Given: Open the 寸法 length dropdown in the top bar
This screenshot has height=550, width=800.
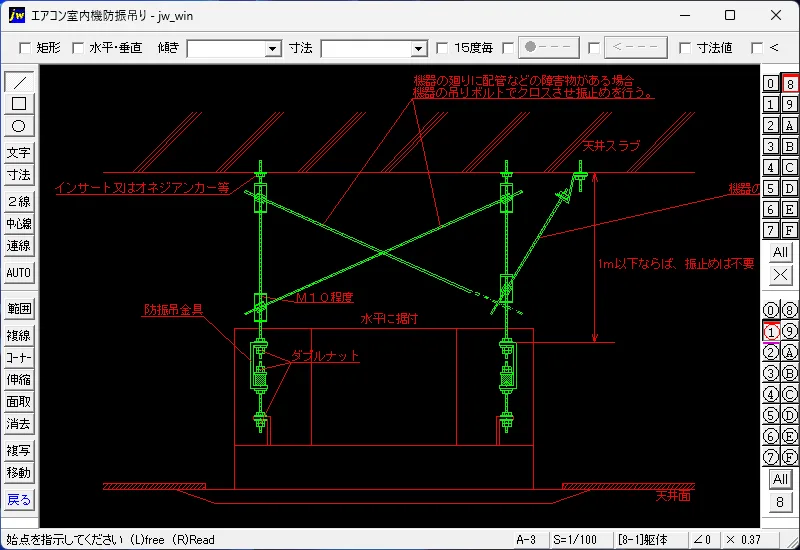Looking at the screenshot, I should 418,48.
